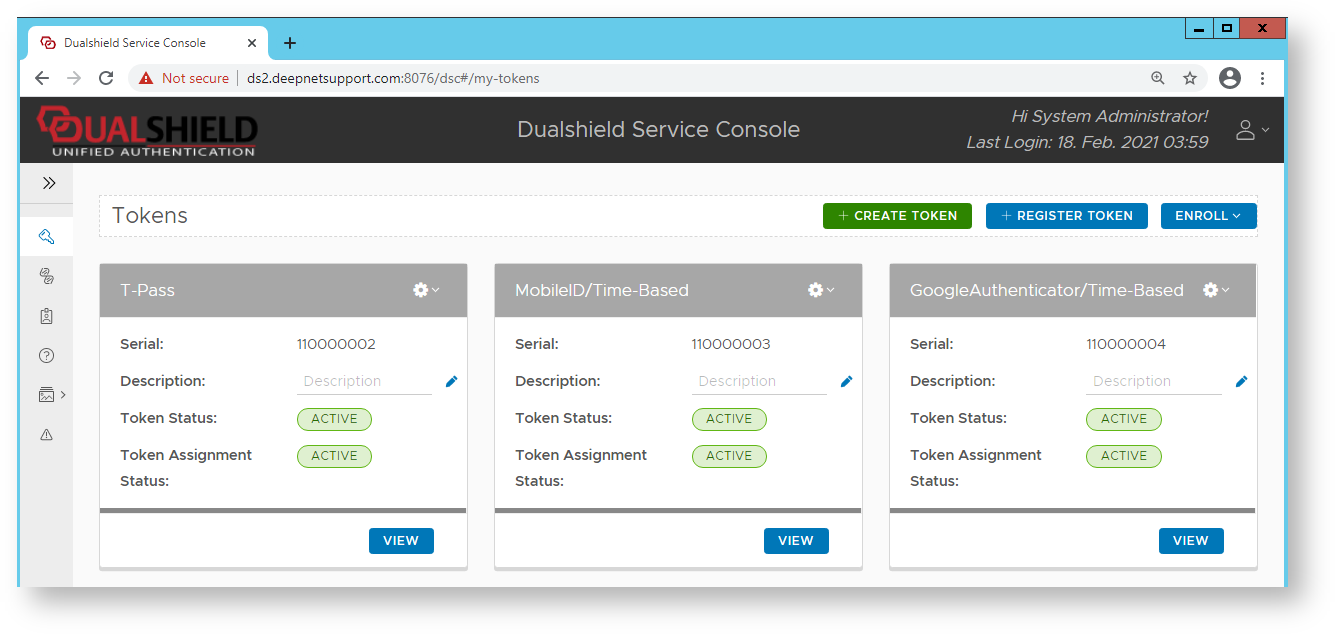Open gear settings dropdown on T-Pass card
Image resolution: width=1336 pixels, height=635 pixels.
(x=426, y=290)
